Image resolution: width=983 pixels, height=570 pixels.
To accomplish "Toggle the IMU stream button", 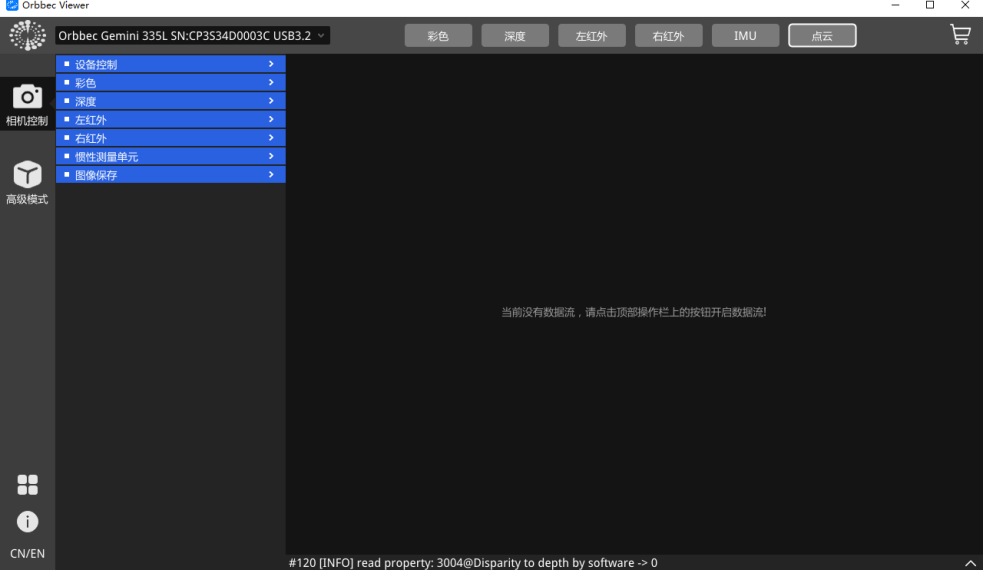I will click(x=745, y=36).
